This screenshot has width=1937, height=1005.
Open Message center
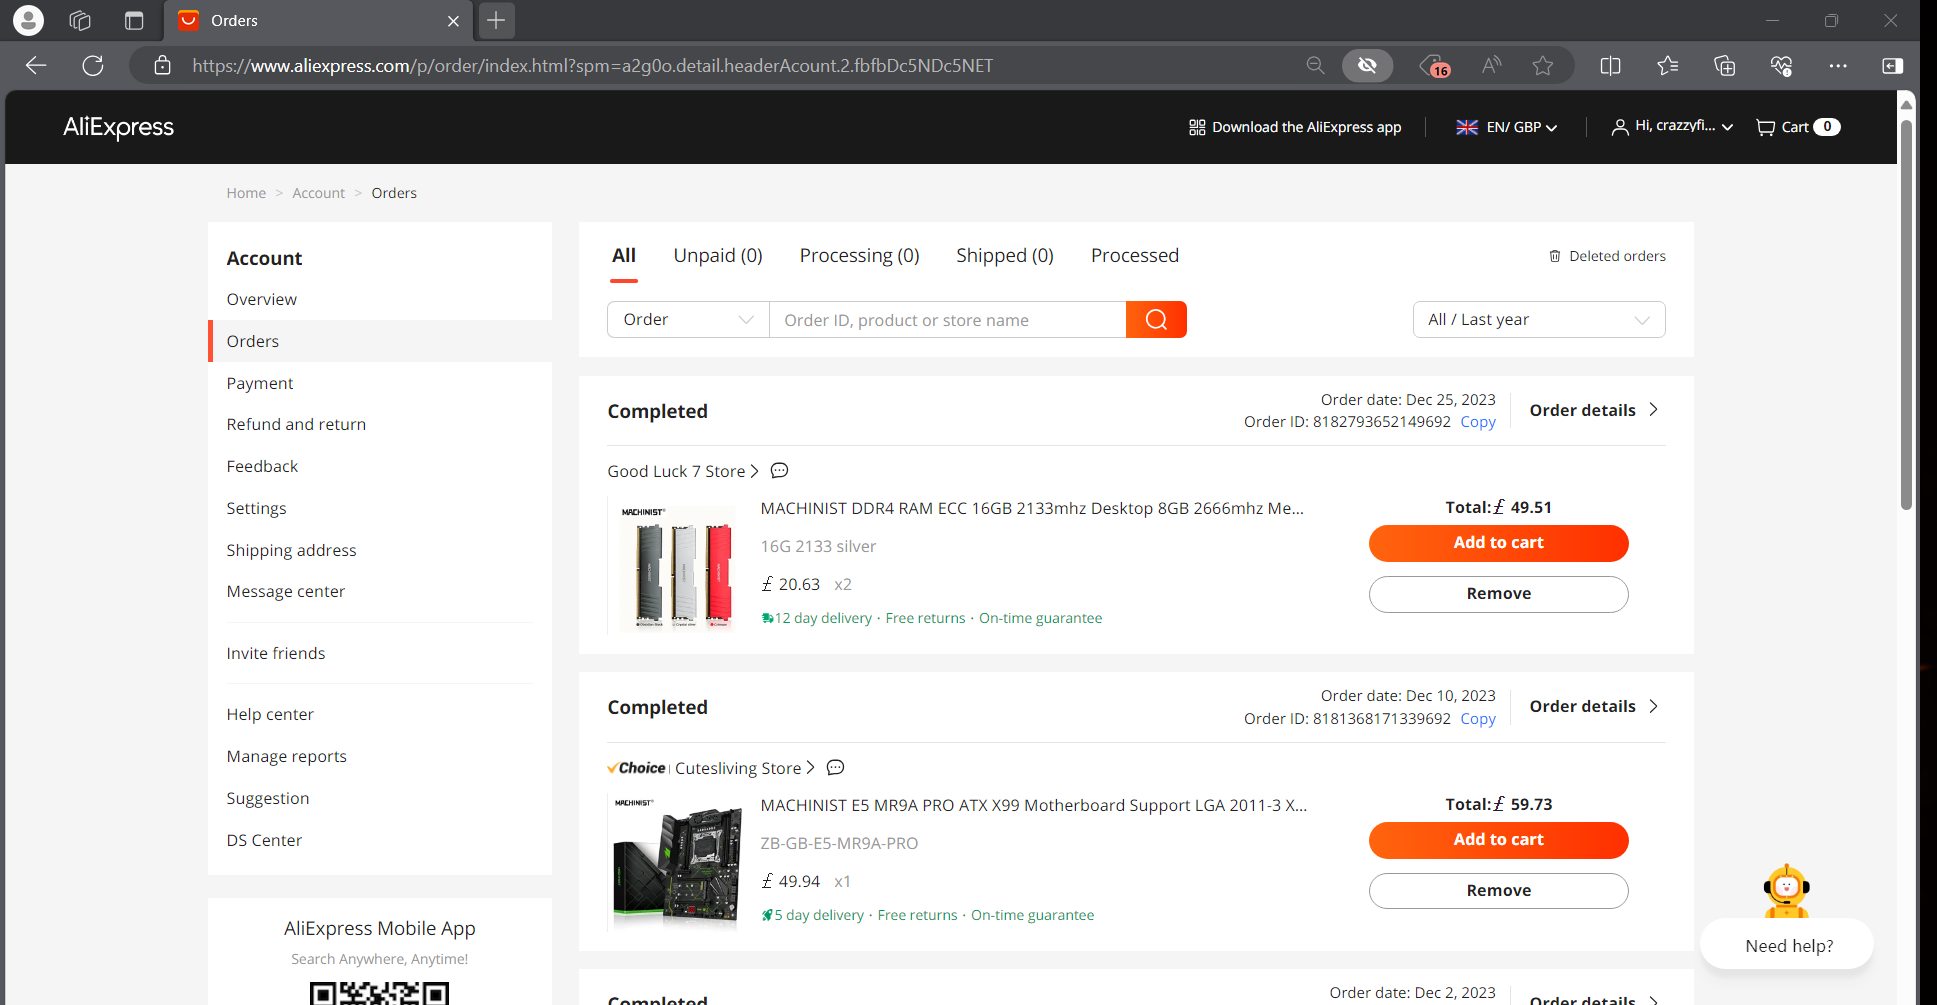285,591
